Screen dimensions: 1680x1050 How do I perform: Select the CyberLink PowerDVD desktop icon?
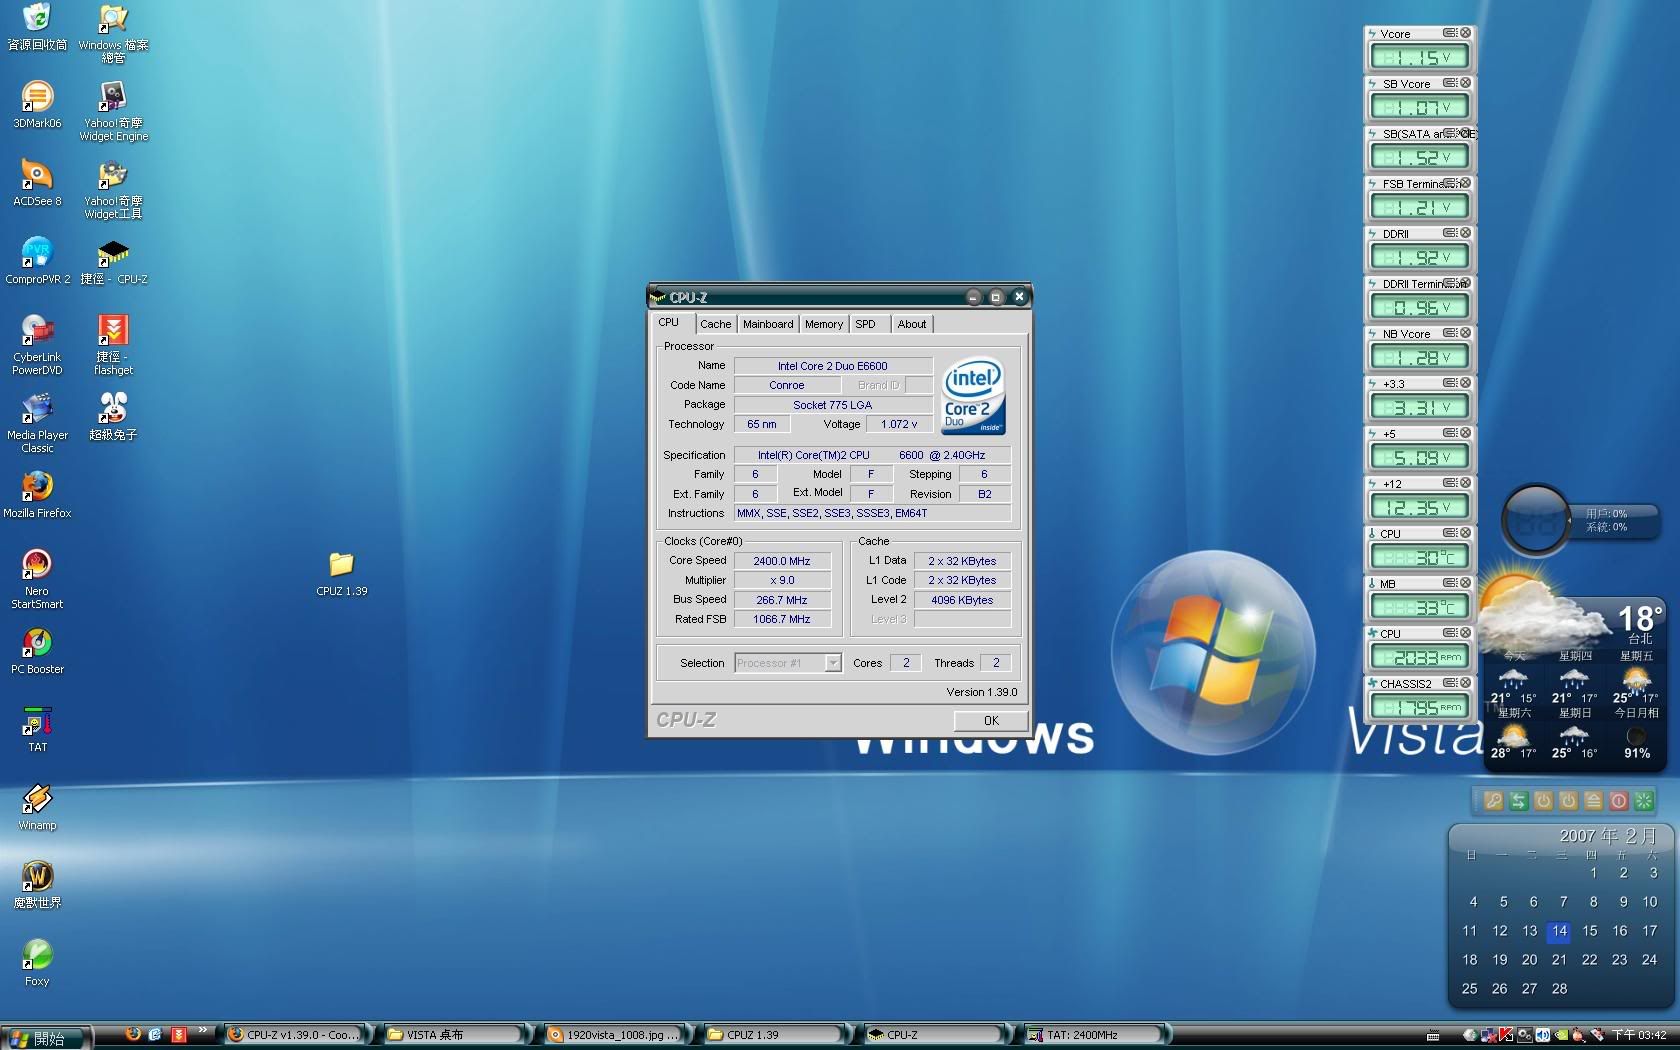tap(37, 344)
